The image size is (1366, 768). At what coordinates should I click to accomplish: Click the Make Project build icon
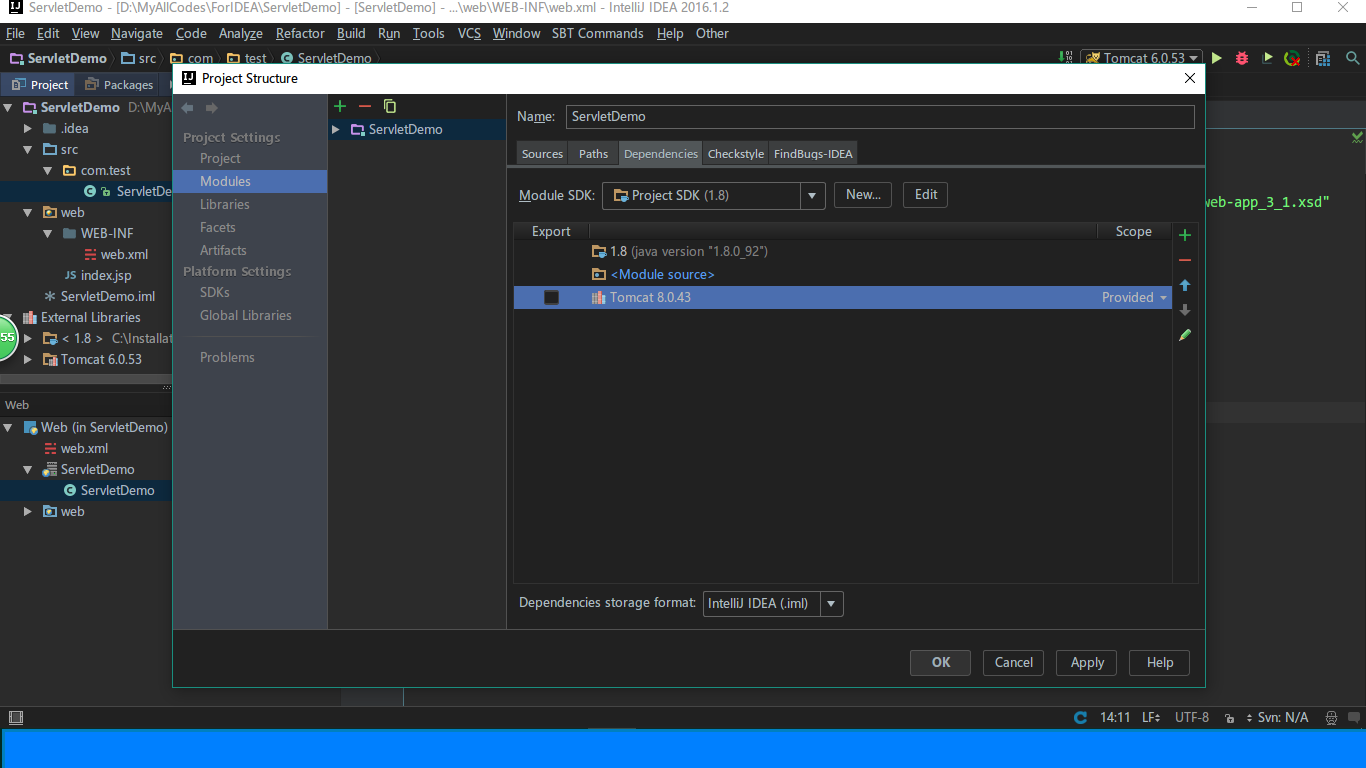coord(1065,58)
